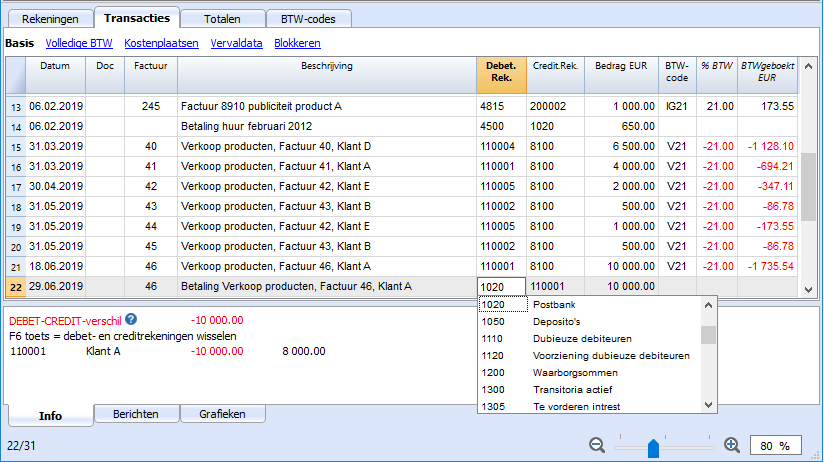Click BTW code cell IG21
Image resolution: width=824 pixels, height=462 pixels.
tap(677, 106)
